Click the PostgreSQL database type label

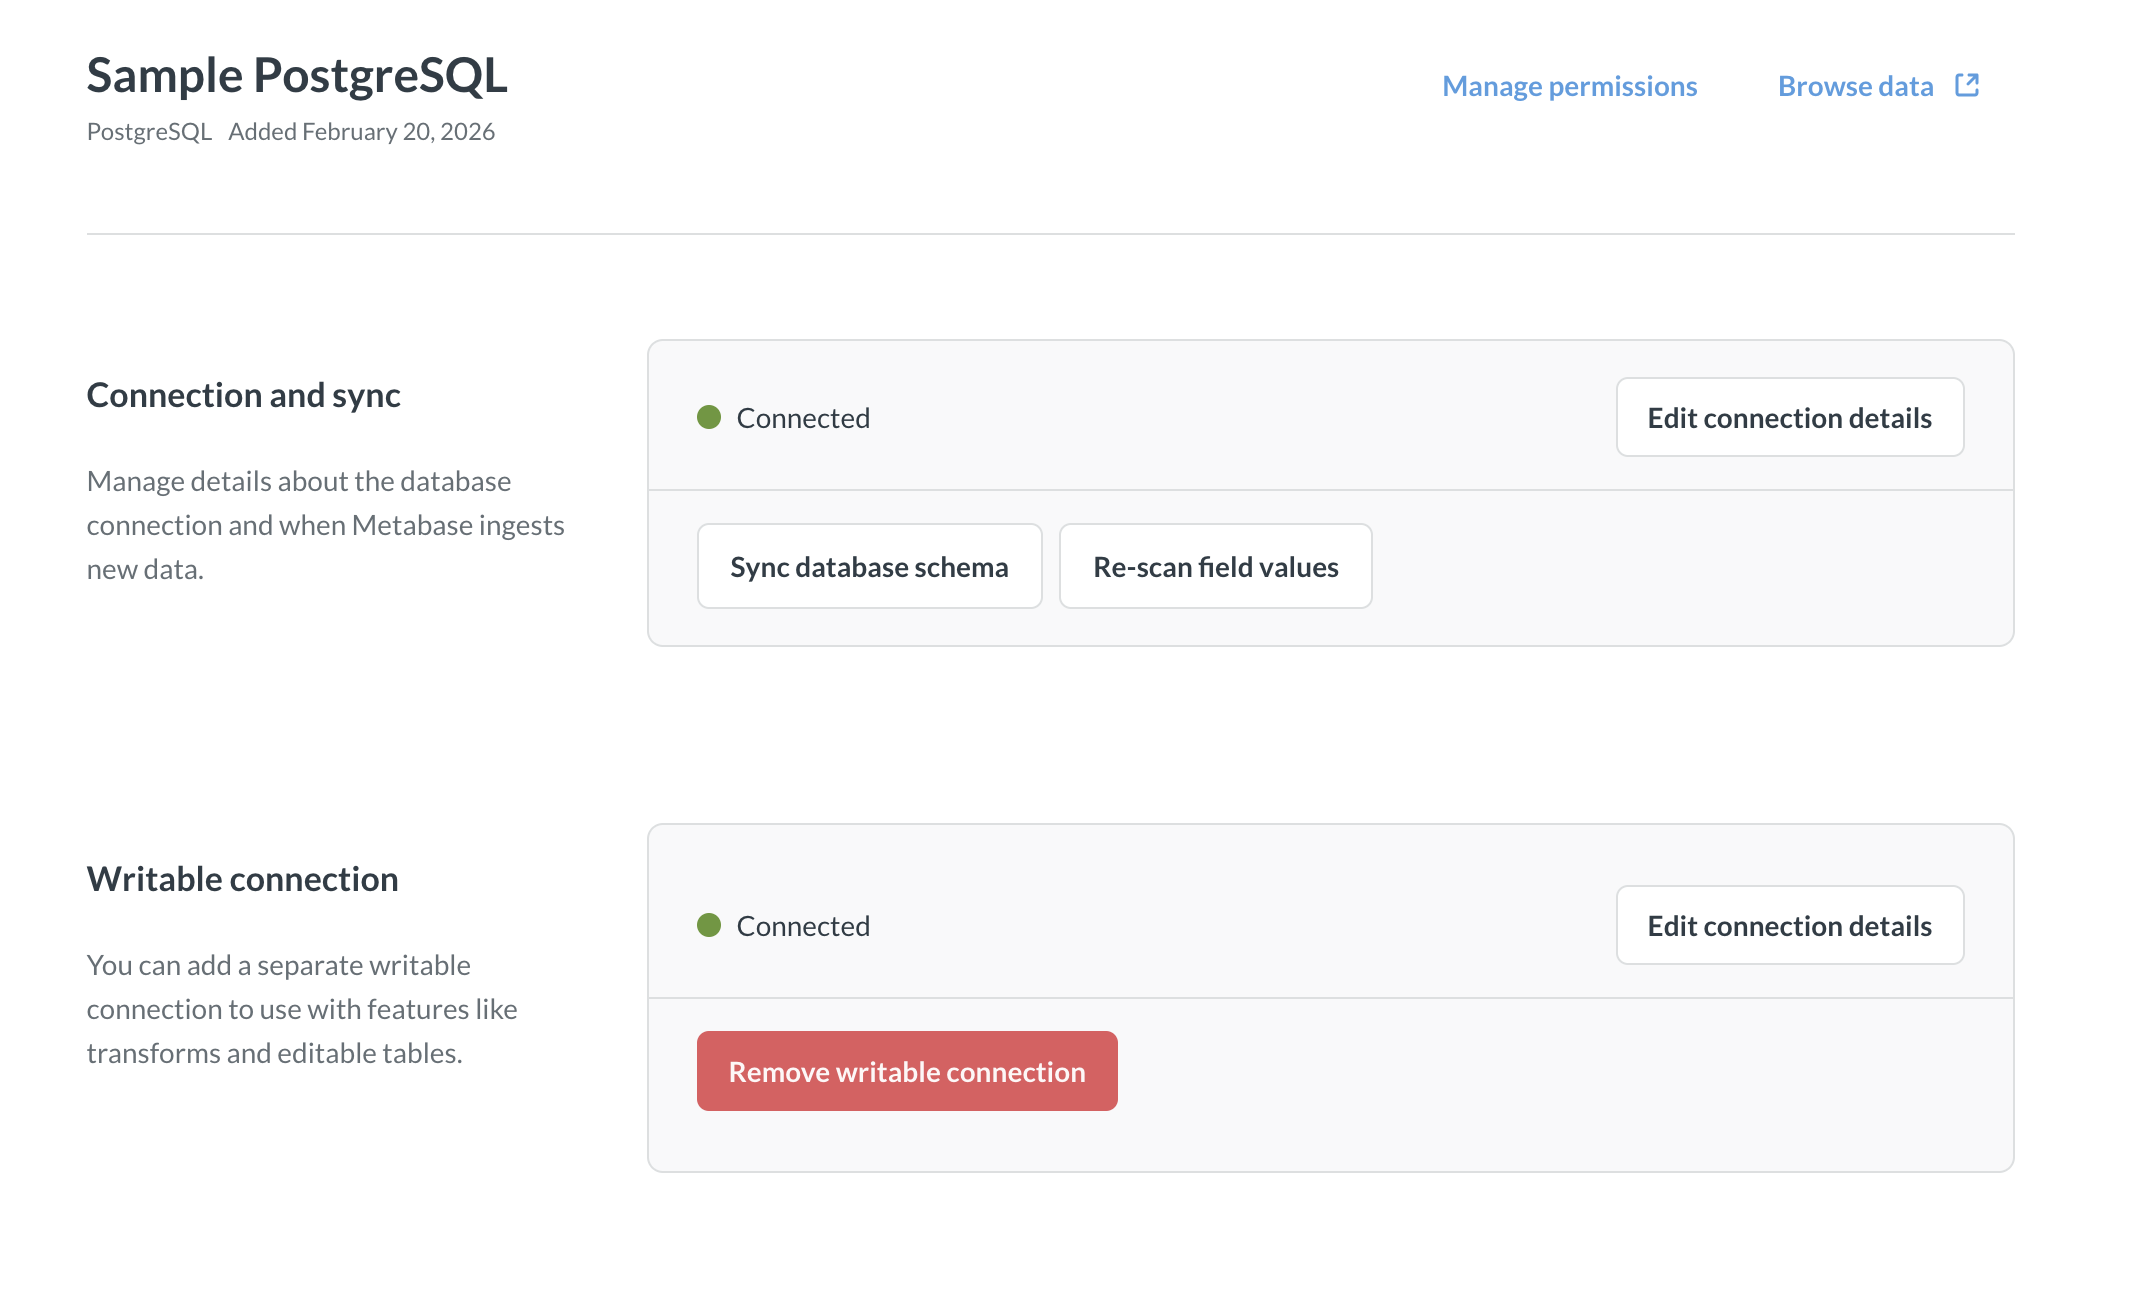click(148, 131)
